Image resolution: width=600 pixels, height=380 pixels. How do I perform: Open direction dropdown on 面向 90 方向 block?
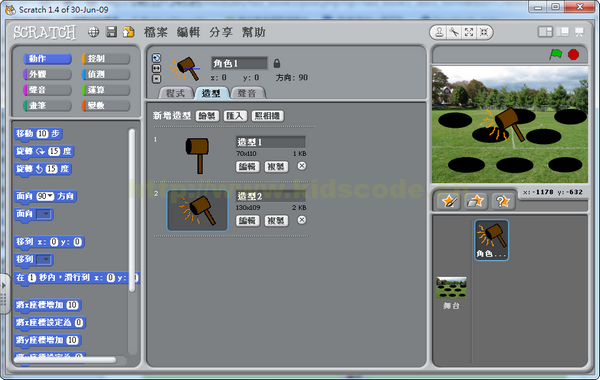tap(50, 196)
